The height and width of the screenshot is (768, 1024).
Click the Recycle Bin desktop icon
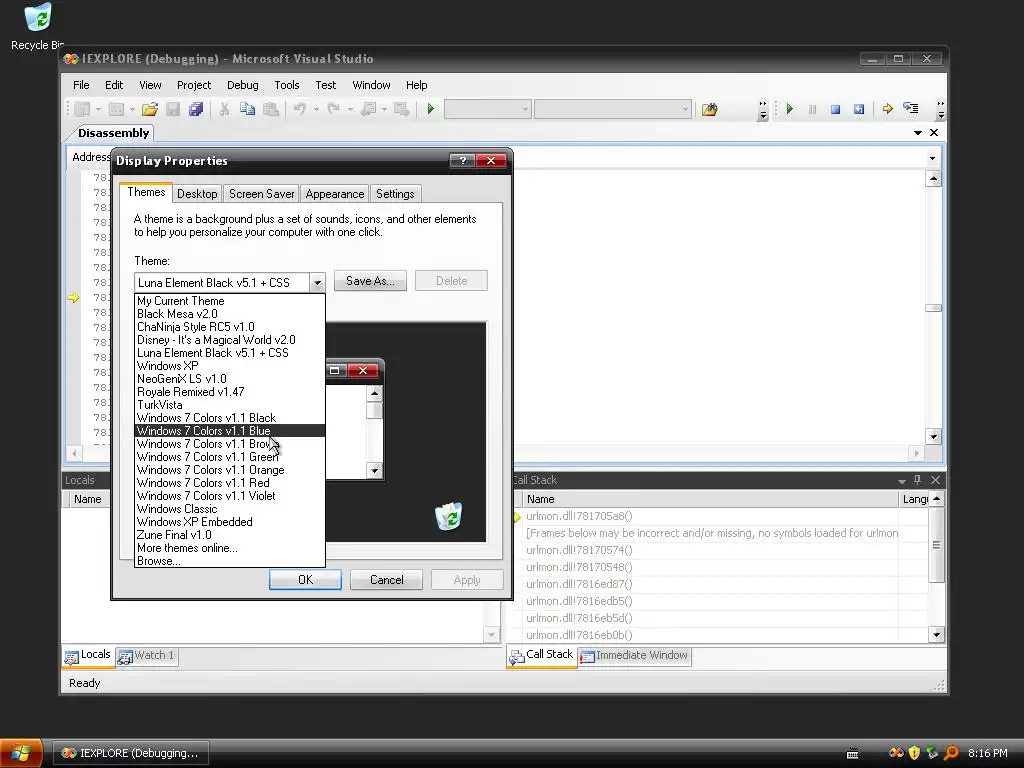(x=37, y=26)
